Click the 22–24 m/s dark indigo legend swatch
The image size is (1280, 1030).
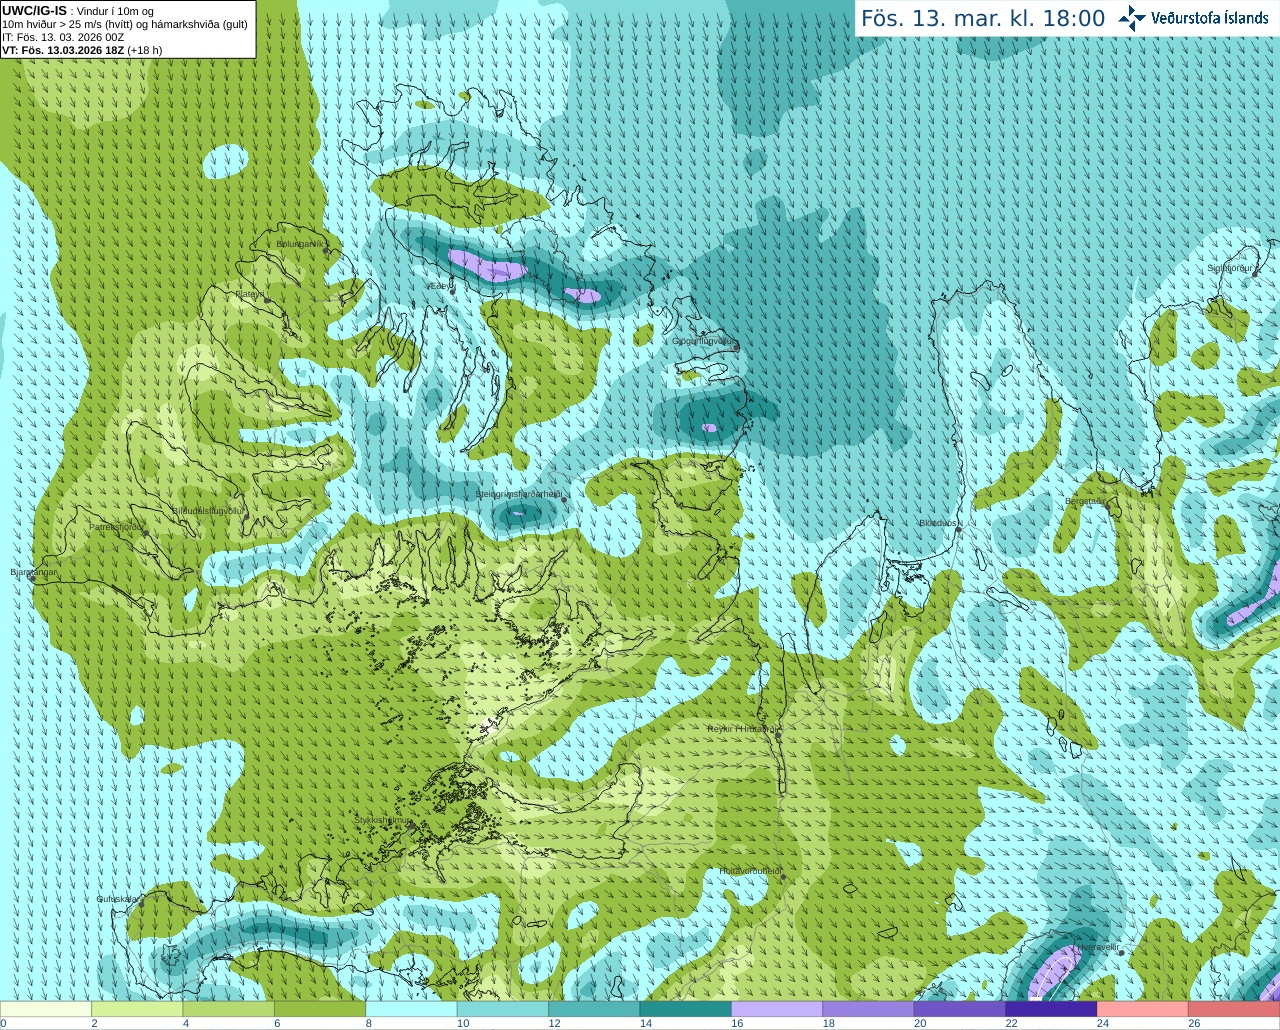(1051, 1009)
